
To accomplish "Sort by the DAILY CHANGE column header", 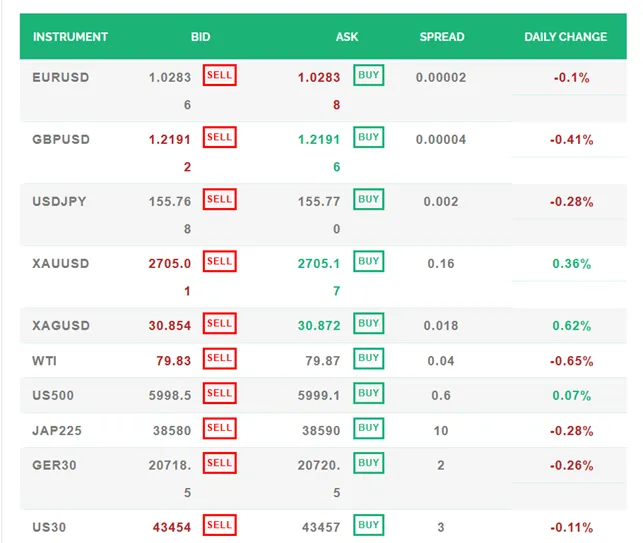I will point(565,37).
